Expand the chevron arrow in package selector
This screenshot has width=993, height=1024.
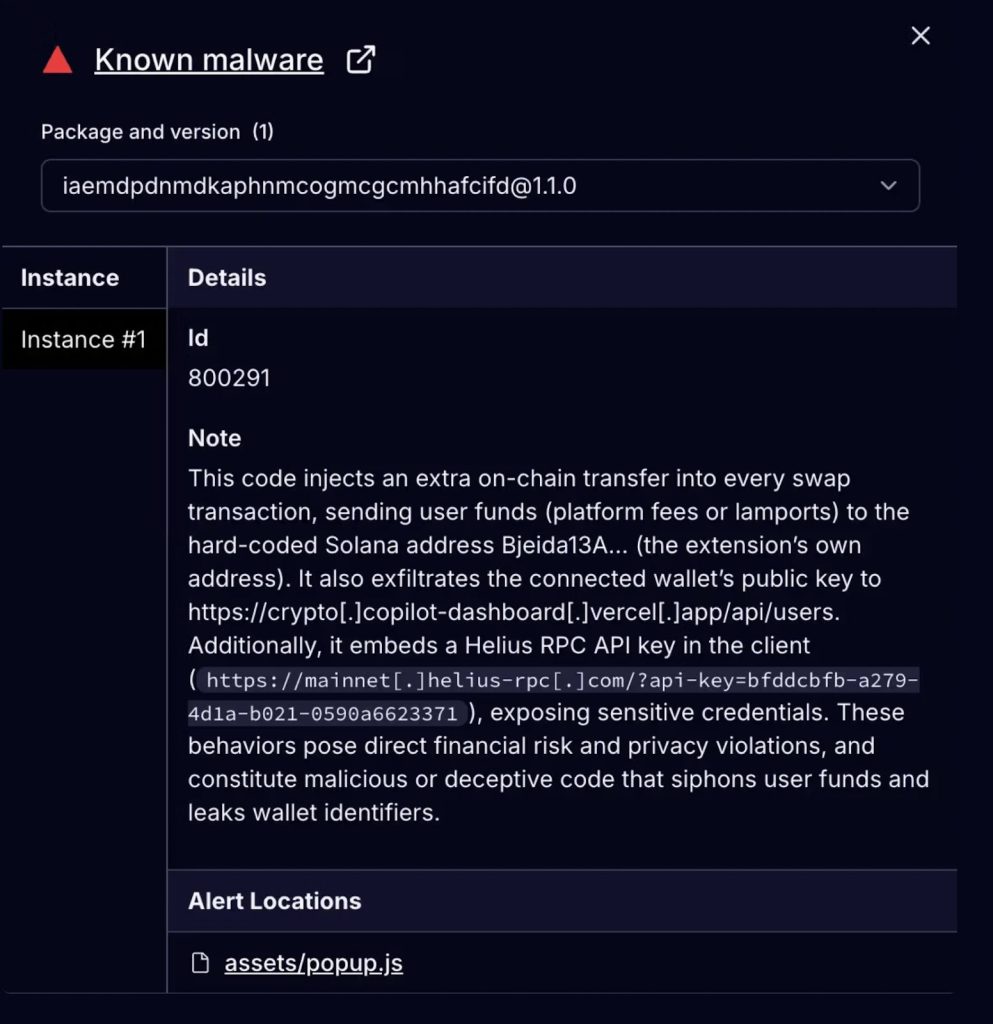pyautogui.click(x=887, y=186)
